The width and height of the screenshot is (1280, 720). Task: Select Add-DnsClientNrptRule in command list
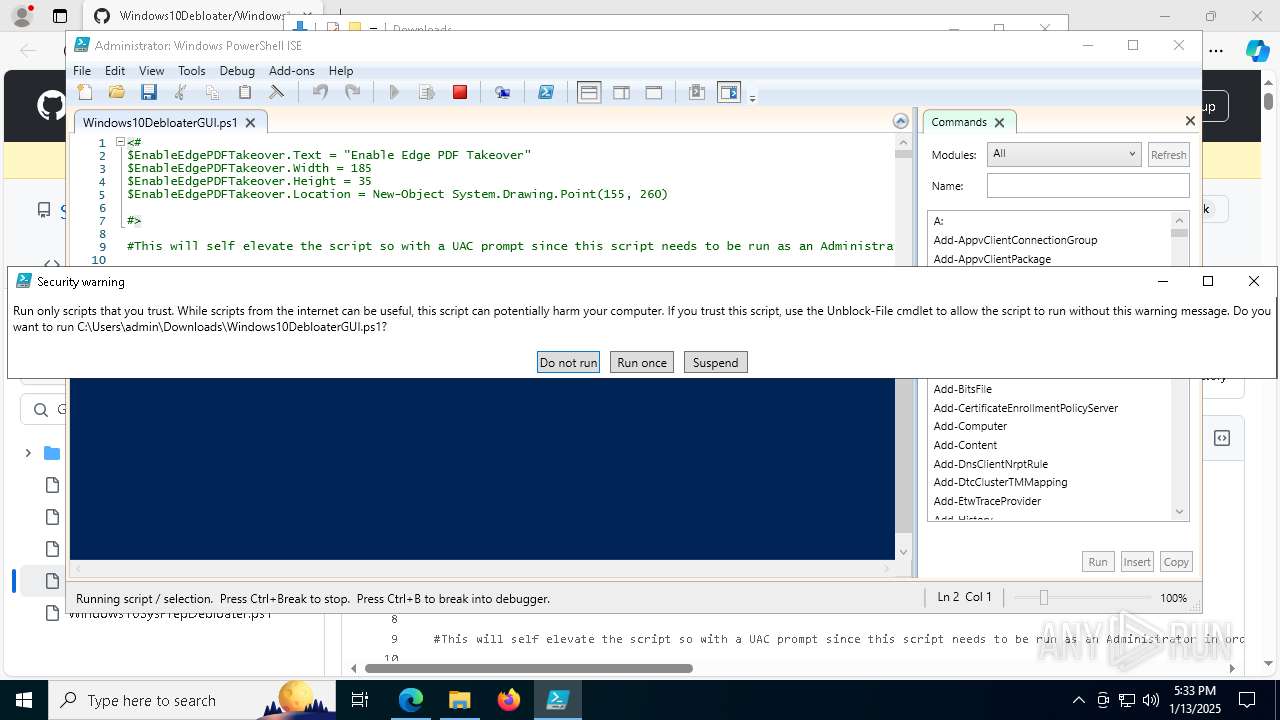coord(990,464)
